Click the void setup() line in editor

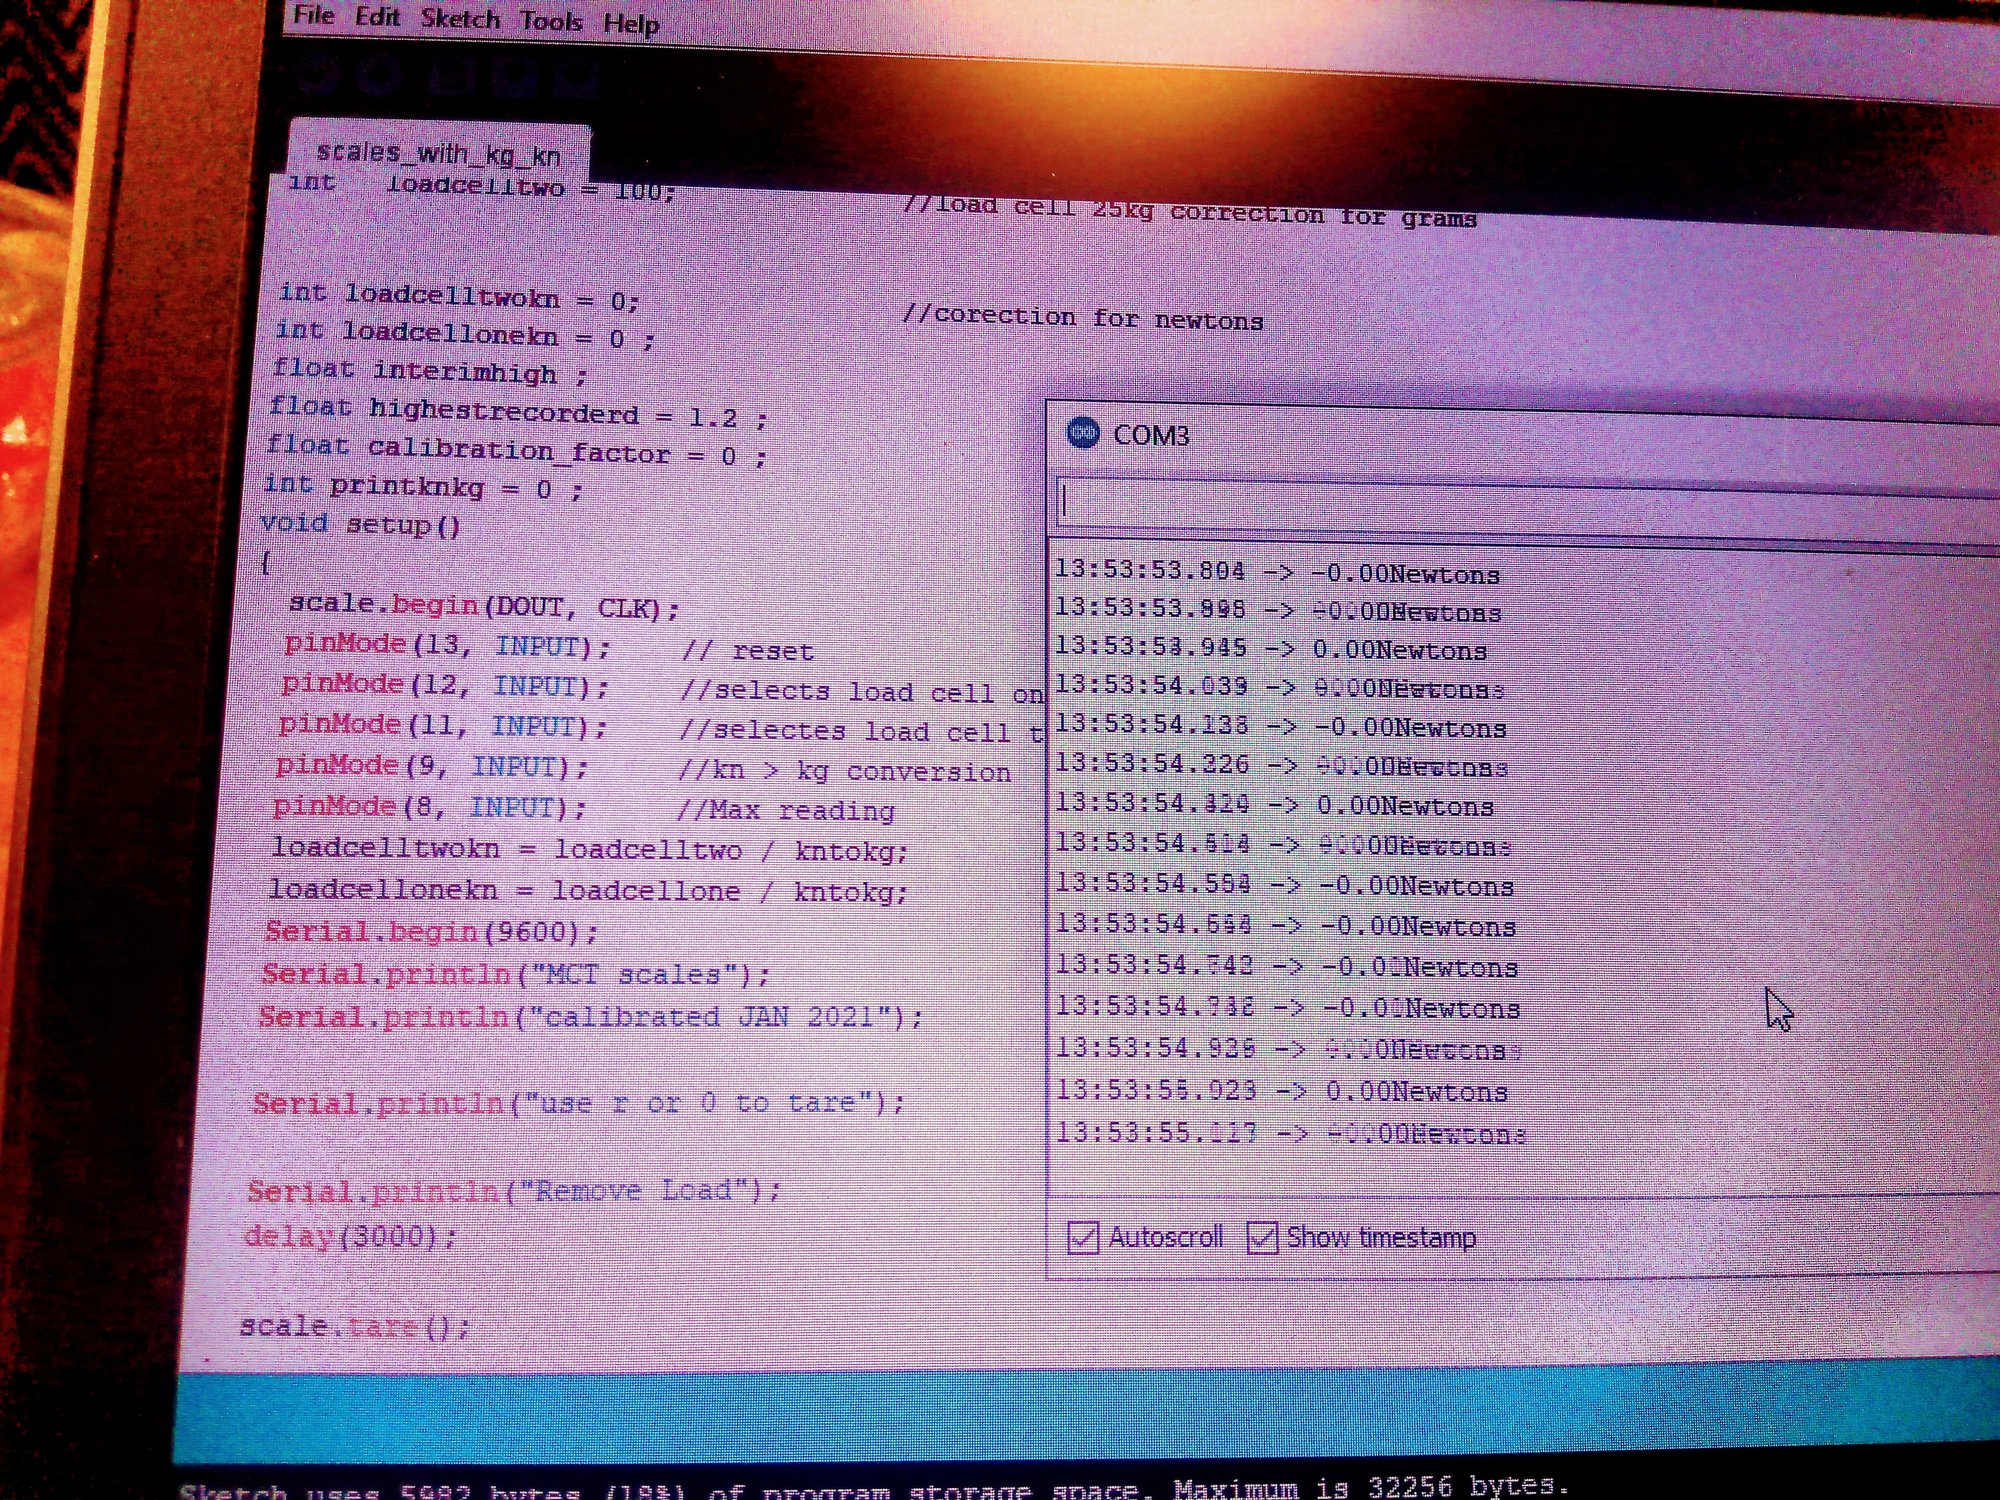360,524
